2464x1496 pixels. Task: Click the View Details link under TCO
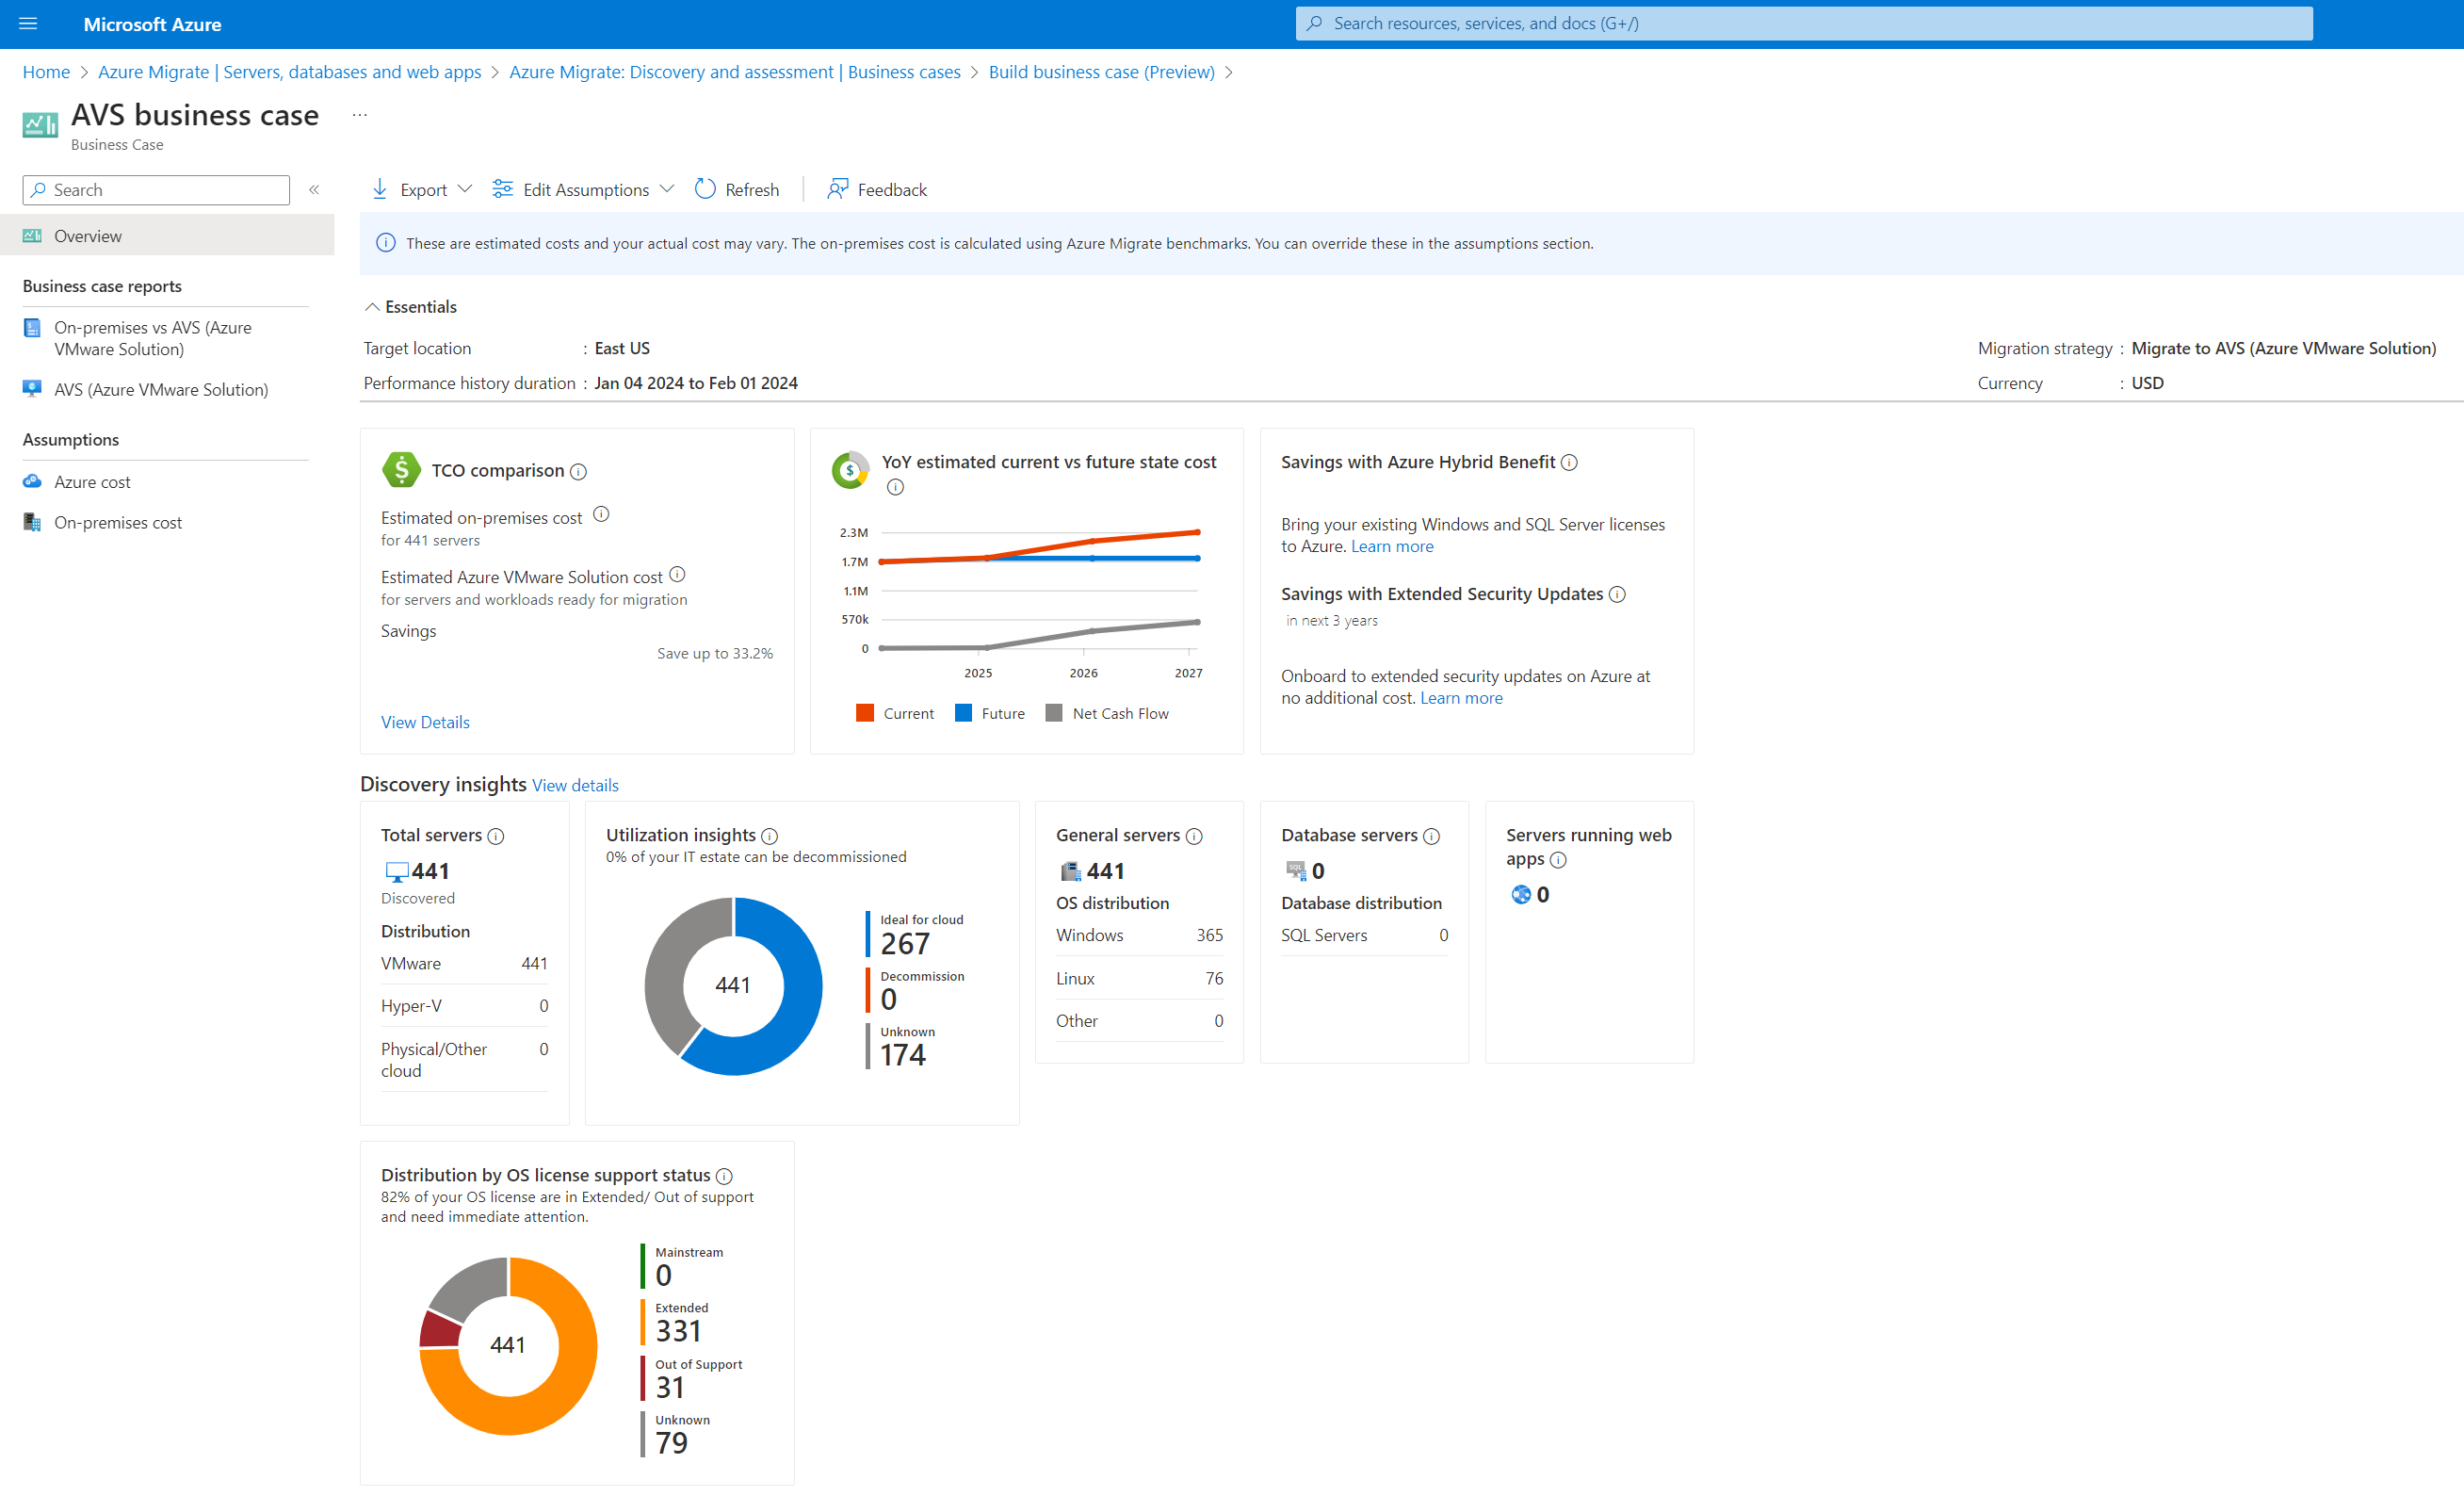(424, 722)
